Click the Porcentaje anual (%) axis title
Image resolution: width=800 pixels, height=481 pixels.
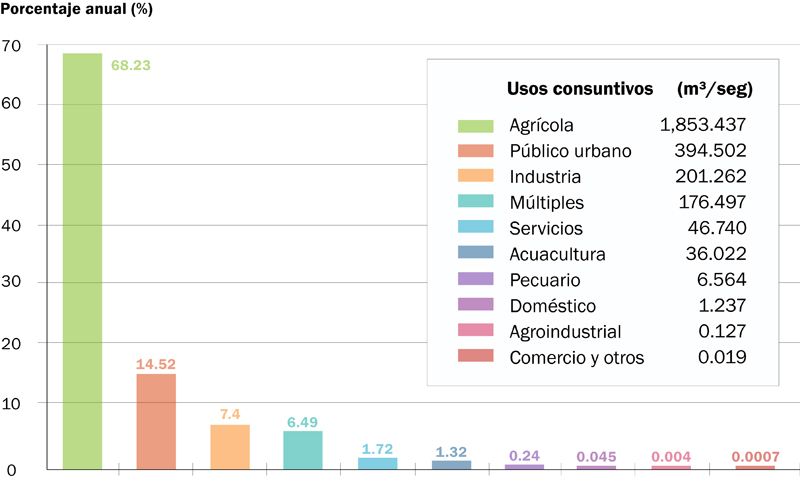click(78, 10)
